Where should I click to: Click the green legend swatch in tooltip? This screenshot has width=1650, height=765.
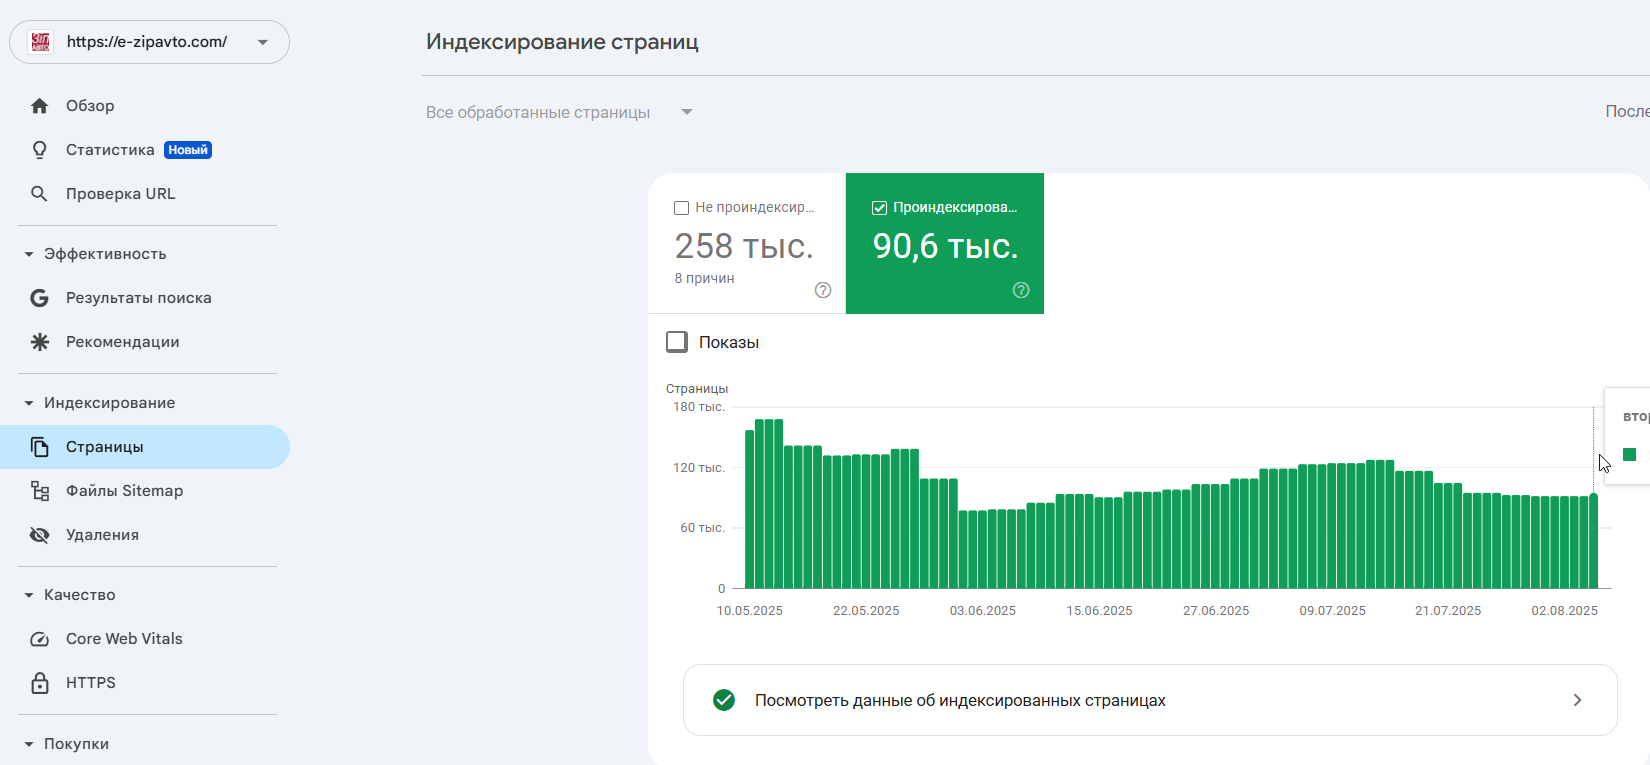tap(1629, 455)
